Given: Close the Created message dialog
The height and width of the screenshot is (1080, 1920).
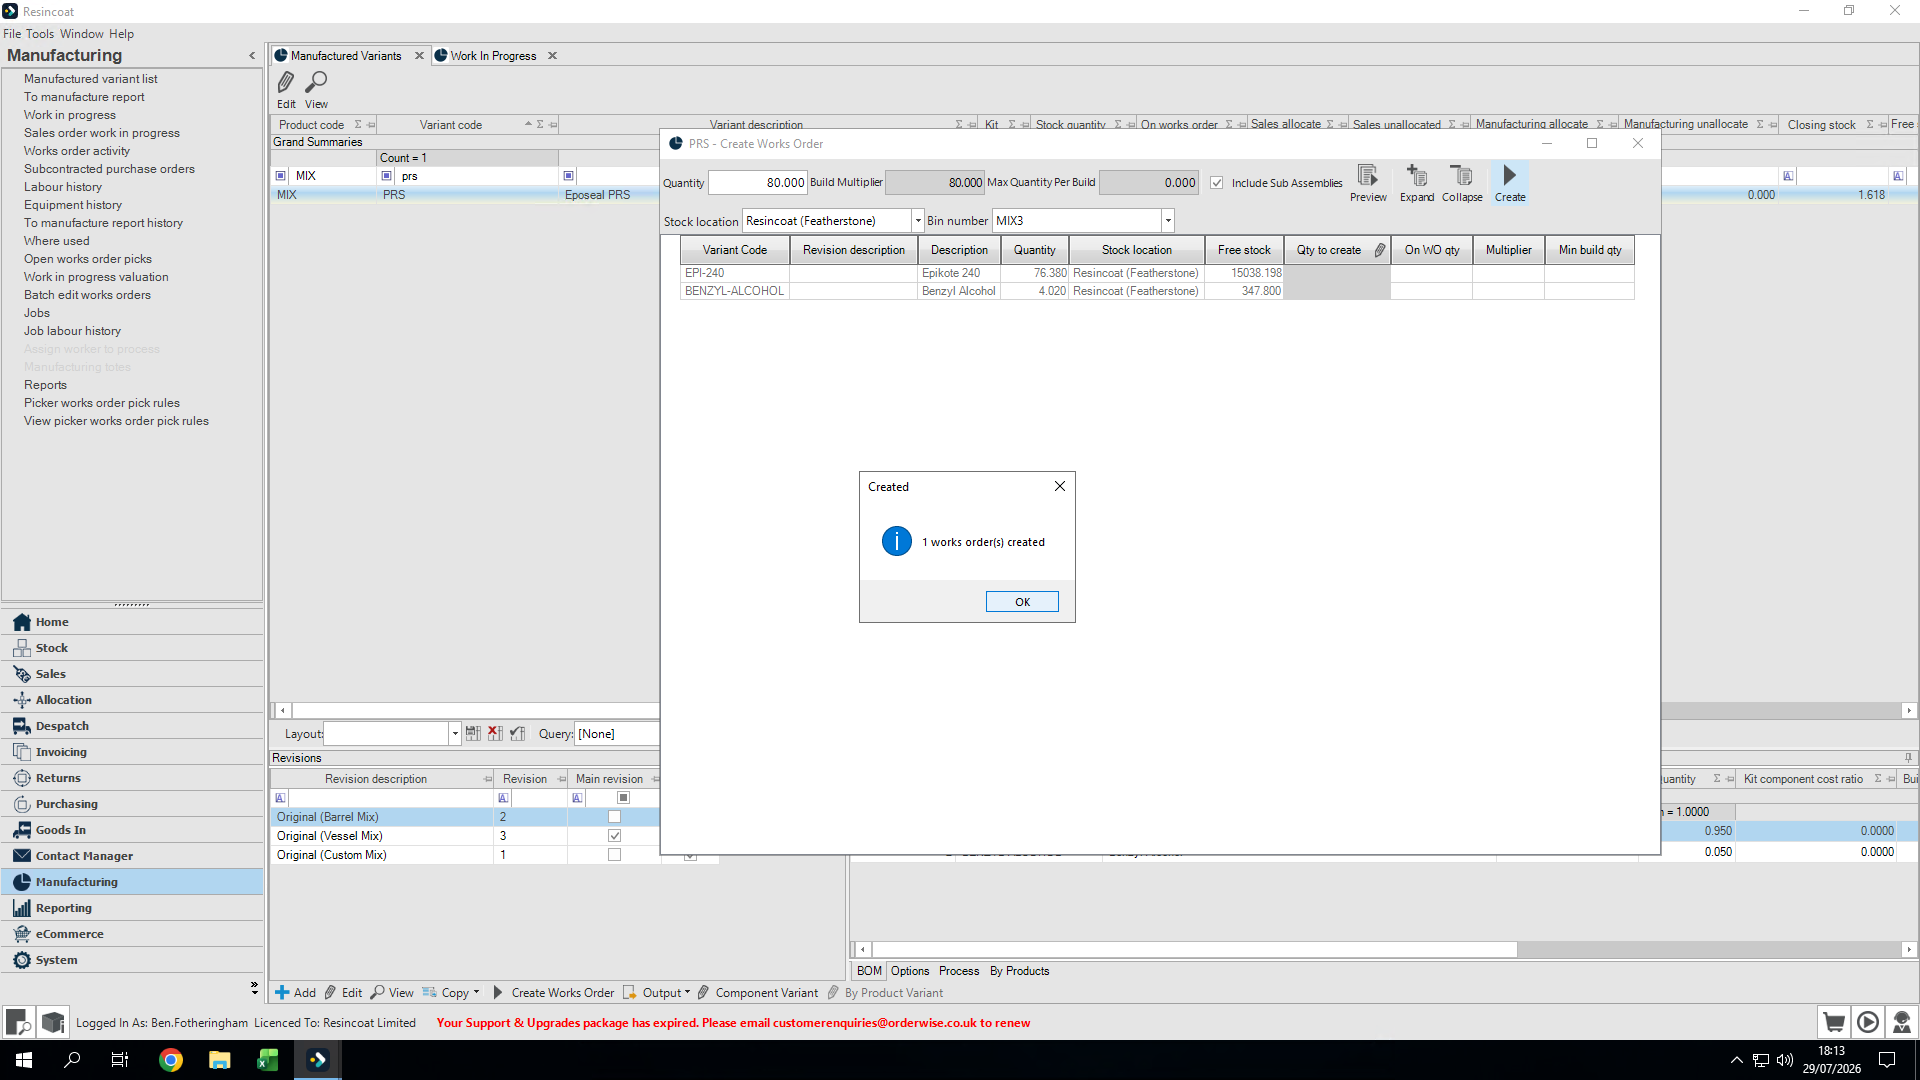Looking at the screenshot, I should click(x=1060, y=486).
